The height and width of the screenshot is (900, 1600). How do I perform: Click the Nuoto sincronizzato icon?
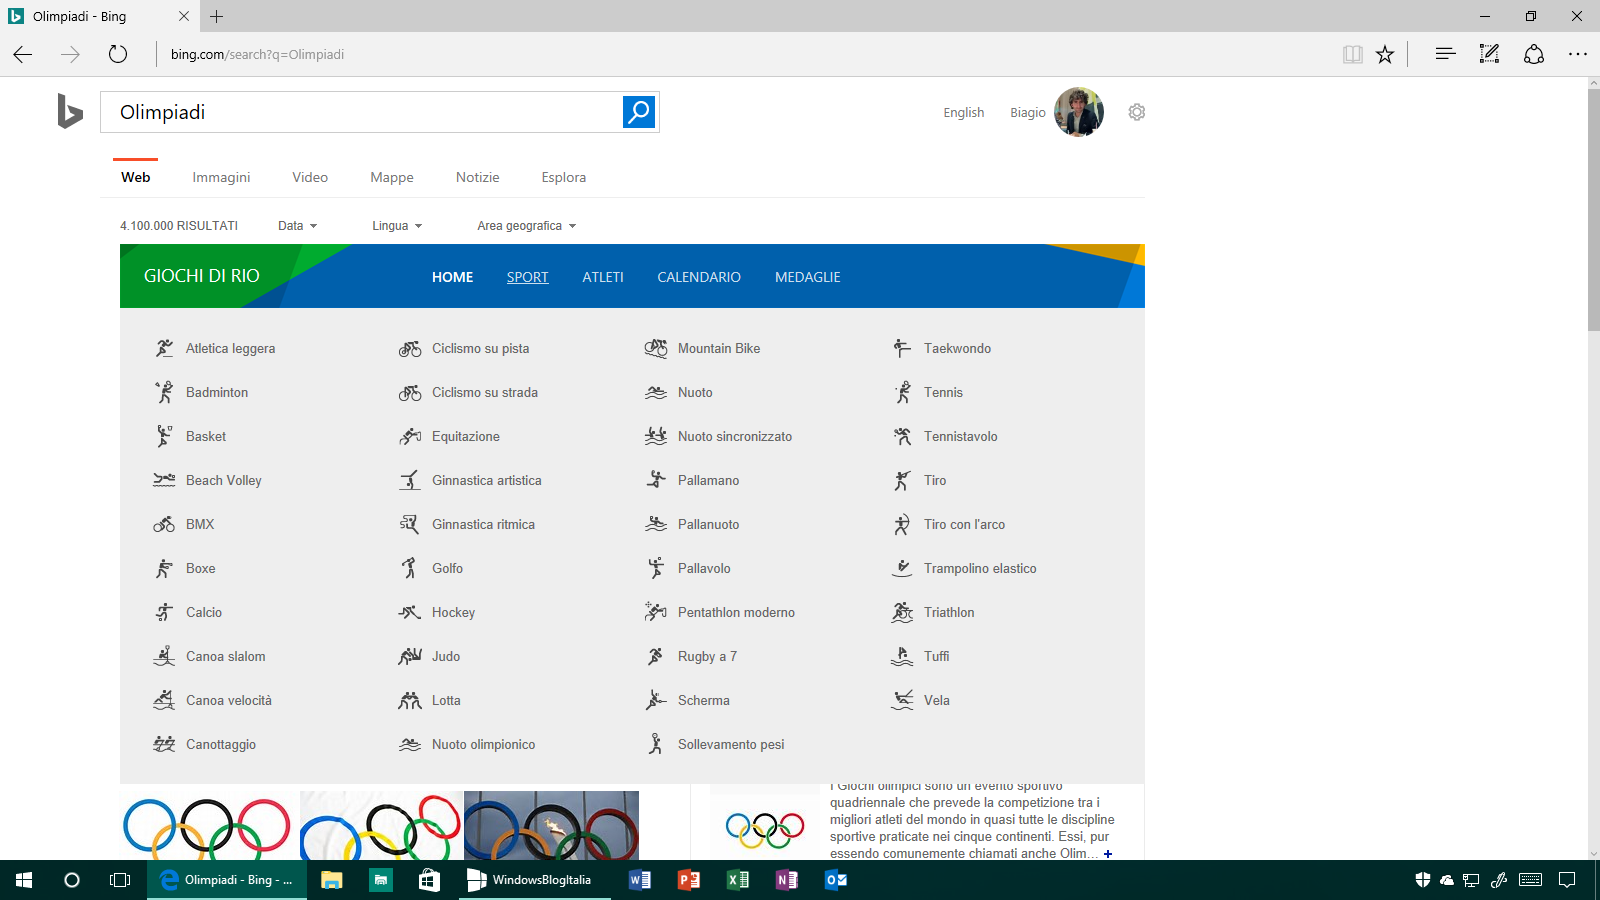click(x=656, y=436)
